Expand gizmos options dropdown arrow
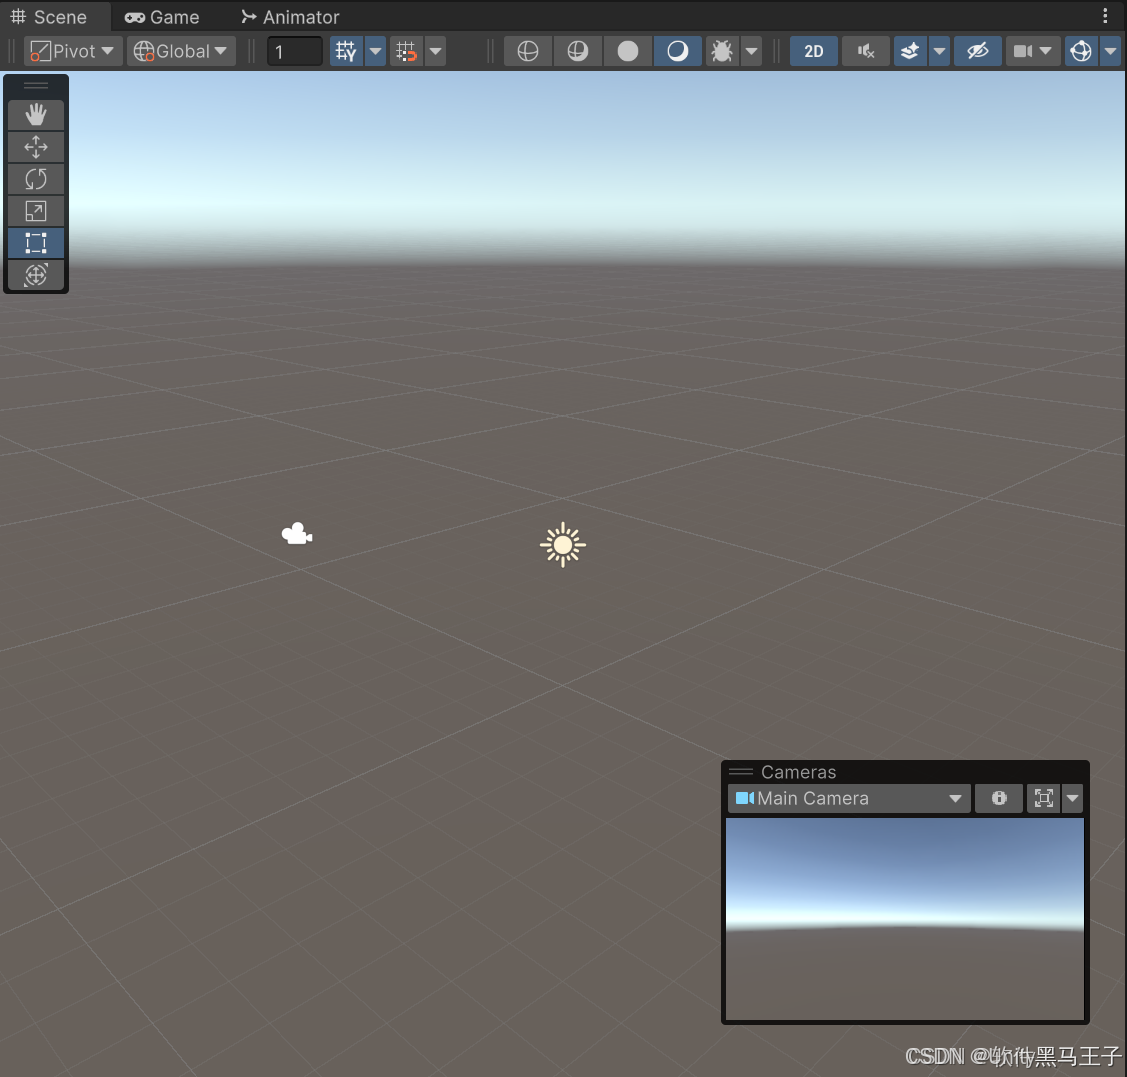The height and width of the screenshot is (1077, 1127). tap(1110, 51)
